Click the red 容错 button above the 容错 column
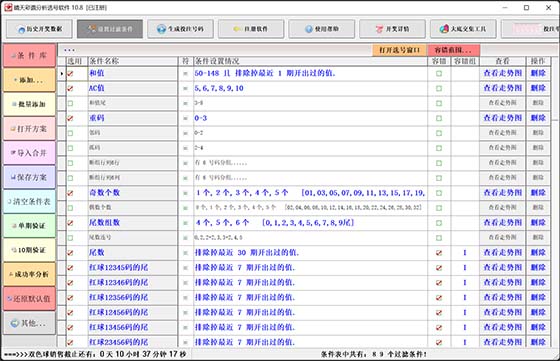Viewport: 560px width, 361px height. (x=453, y=50)
